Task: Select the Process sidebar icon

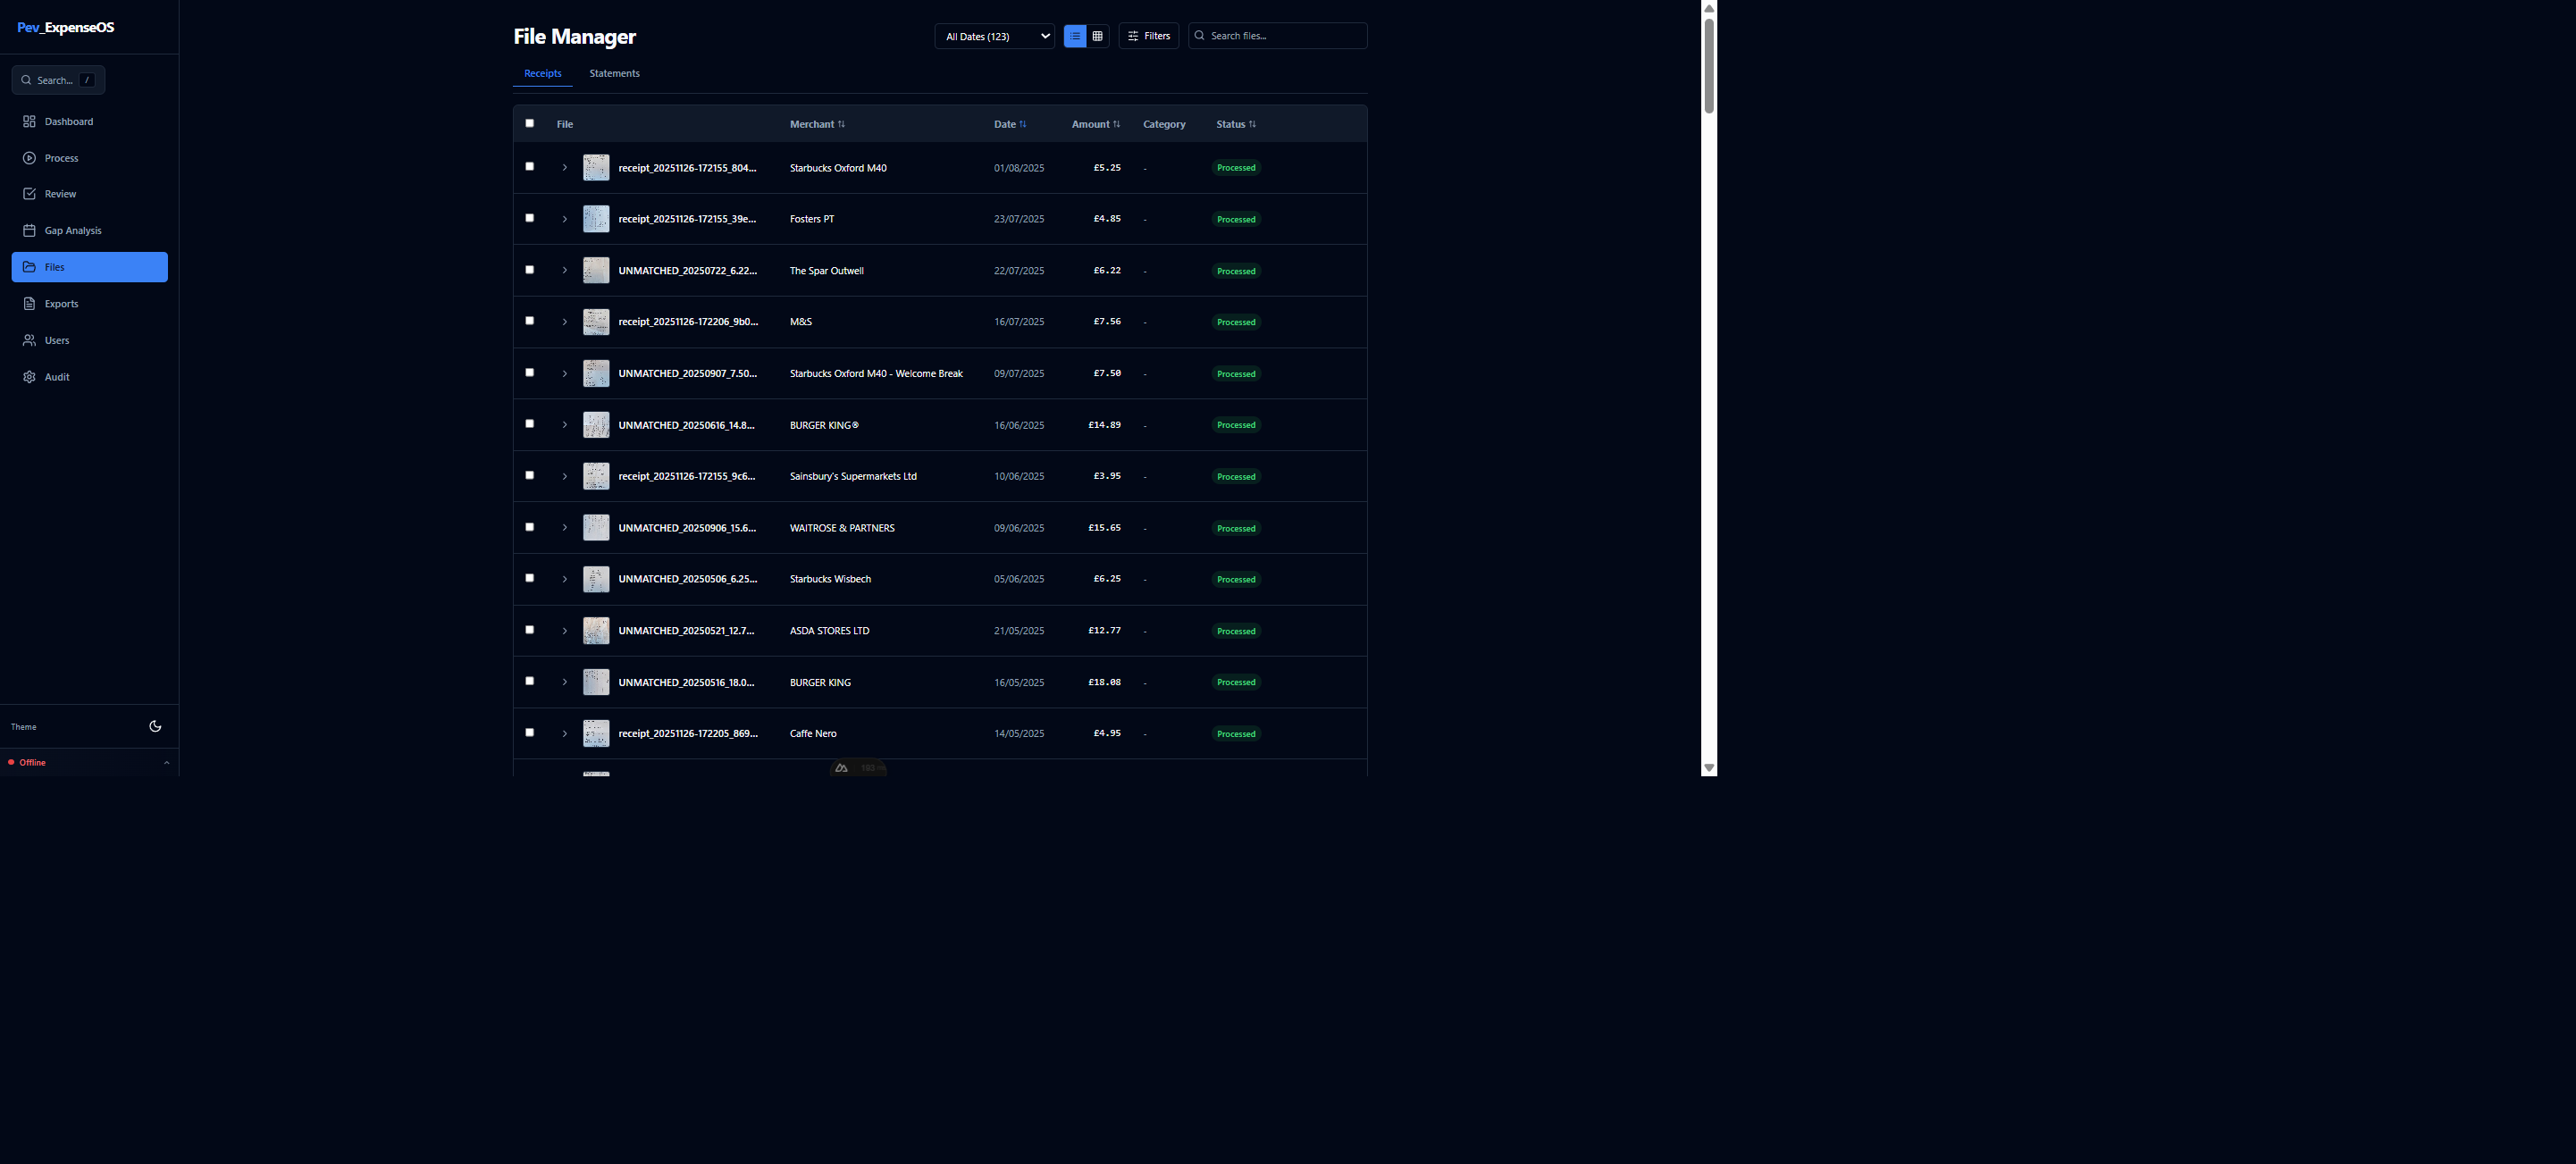Action: pos(62,157)
